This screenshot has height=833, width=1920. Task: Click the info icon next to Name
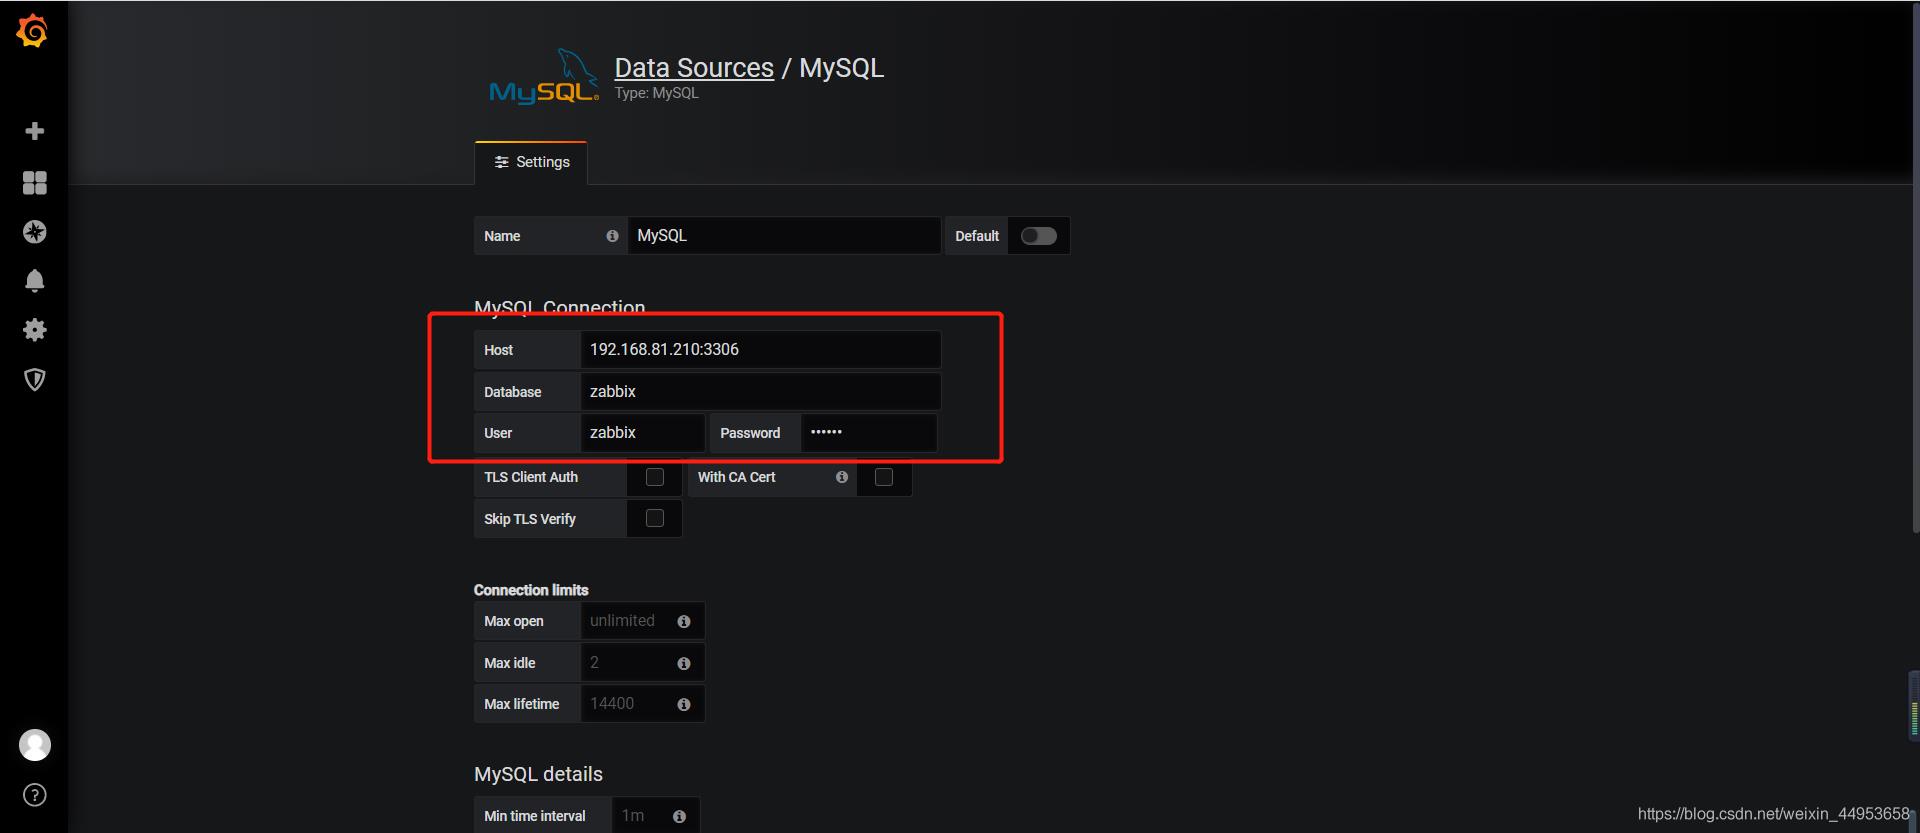coord(612,236)
